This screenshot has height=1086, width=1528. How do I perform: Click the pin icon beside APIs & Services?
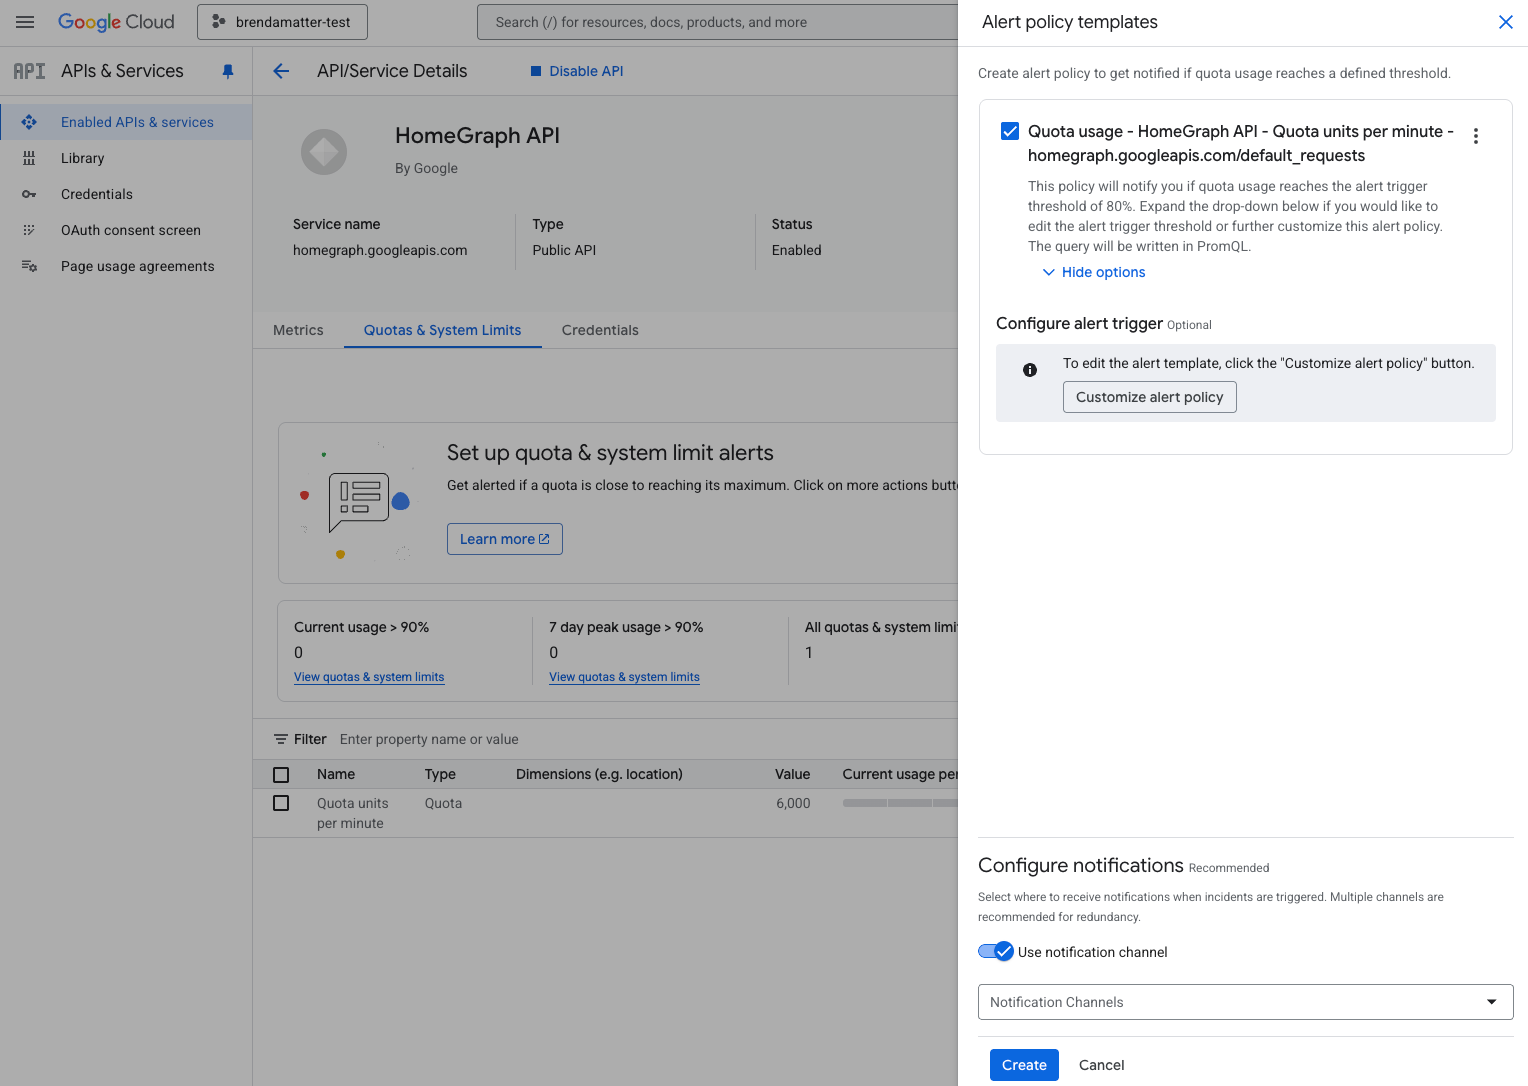tap(228, 71)
